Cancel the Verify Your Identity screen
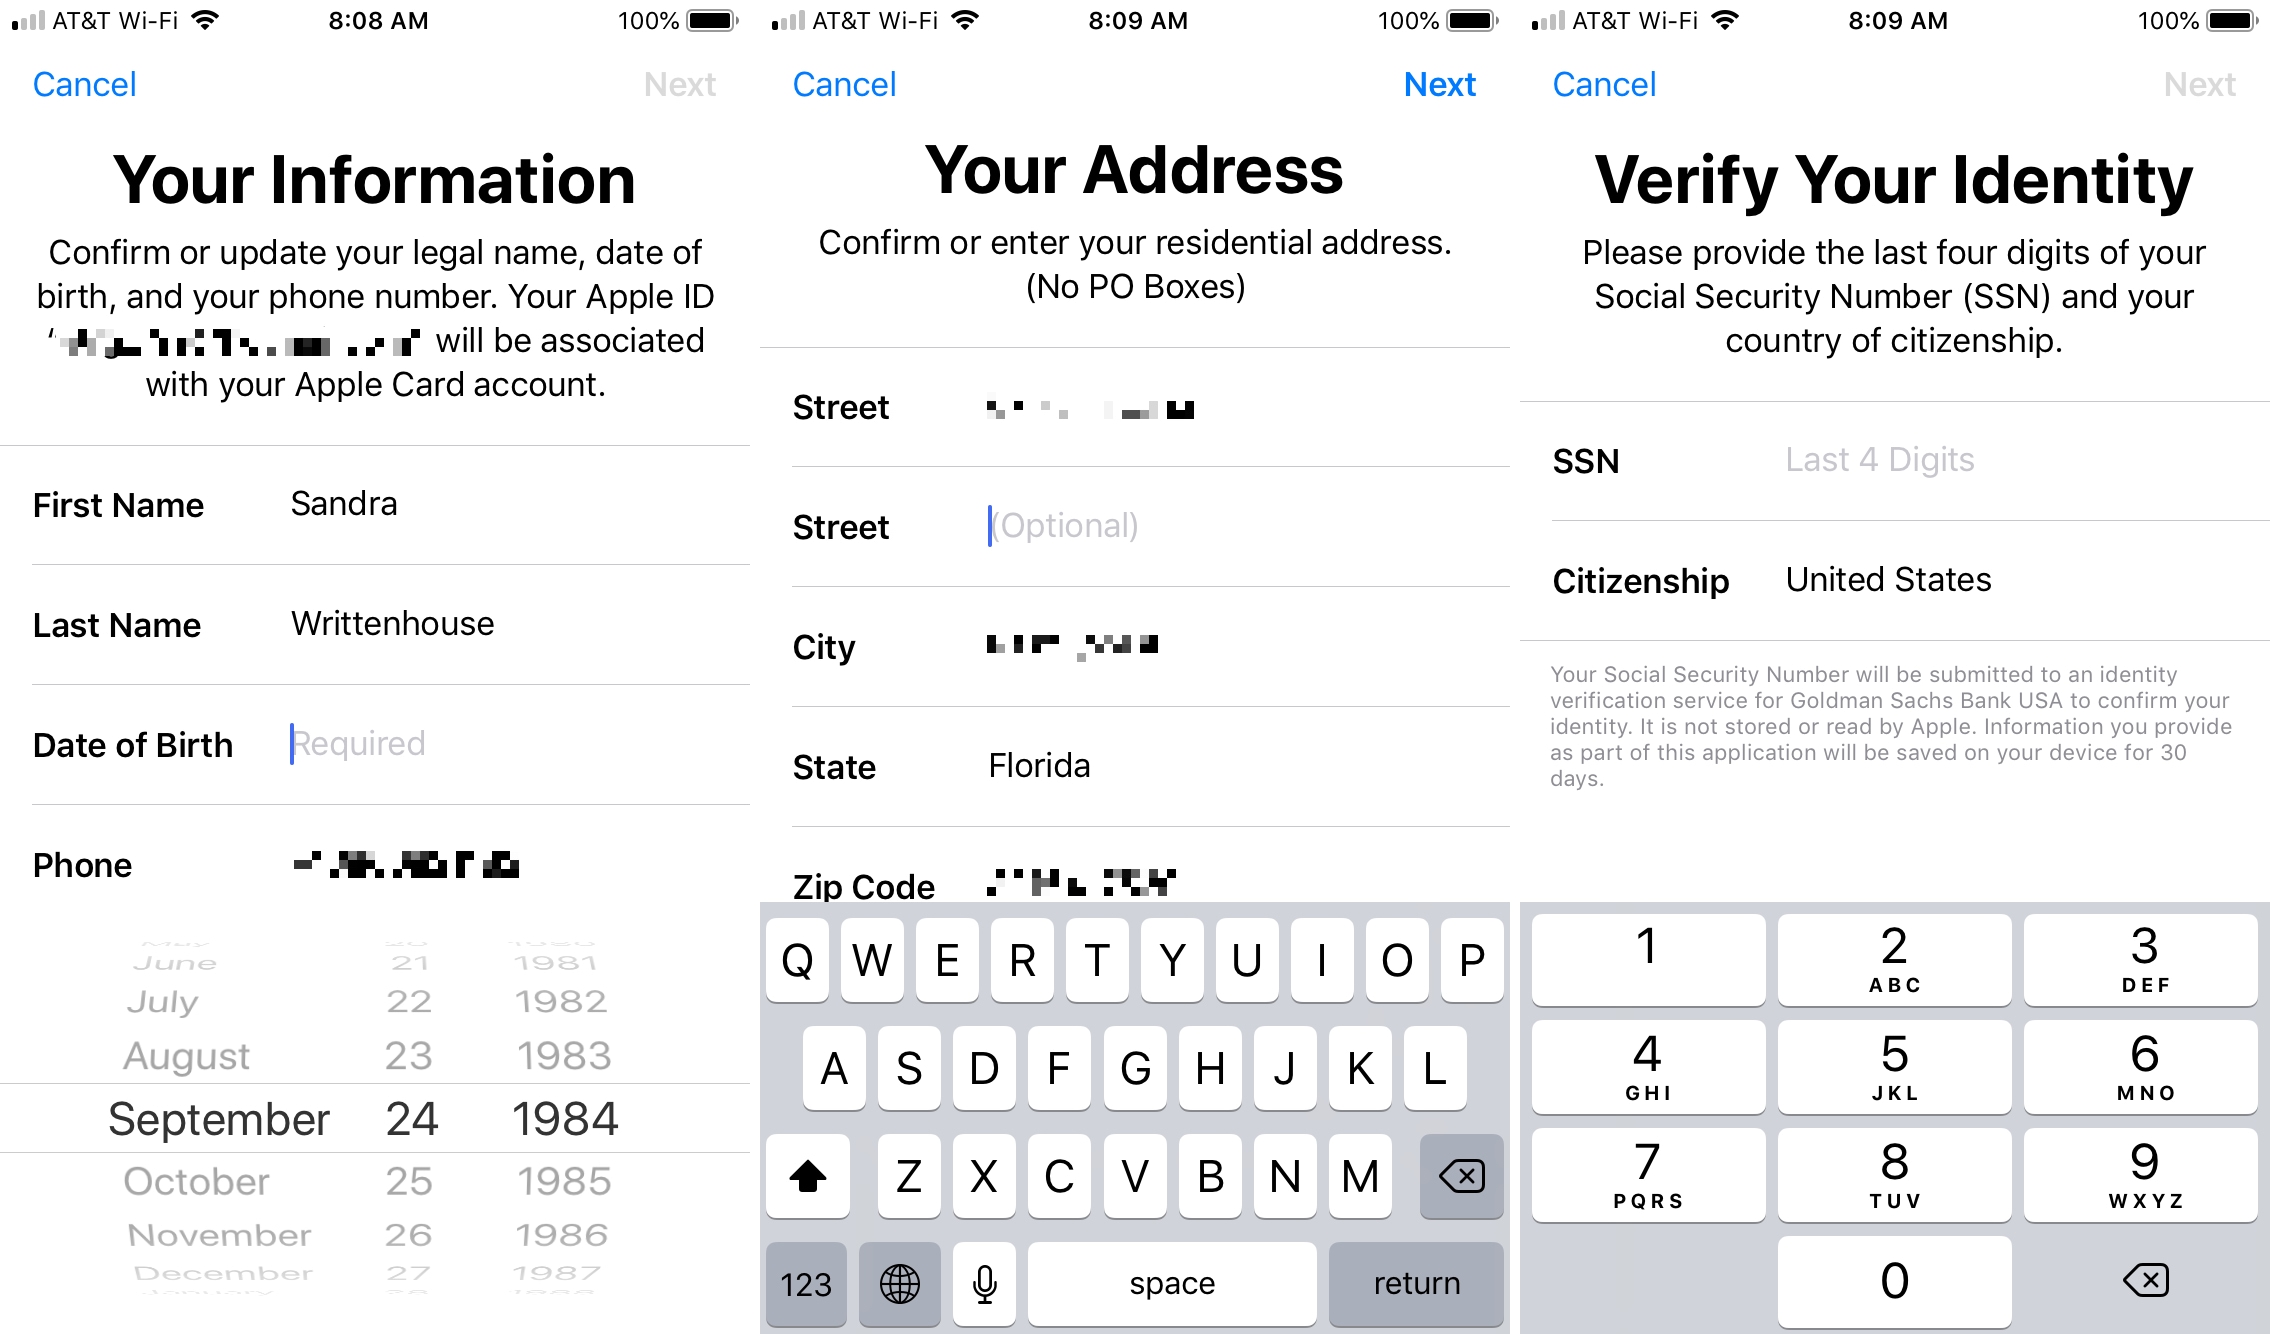This screenshot has width=2270, height=1334. click(x=1592, y=84)
